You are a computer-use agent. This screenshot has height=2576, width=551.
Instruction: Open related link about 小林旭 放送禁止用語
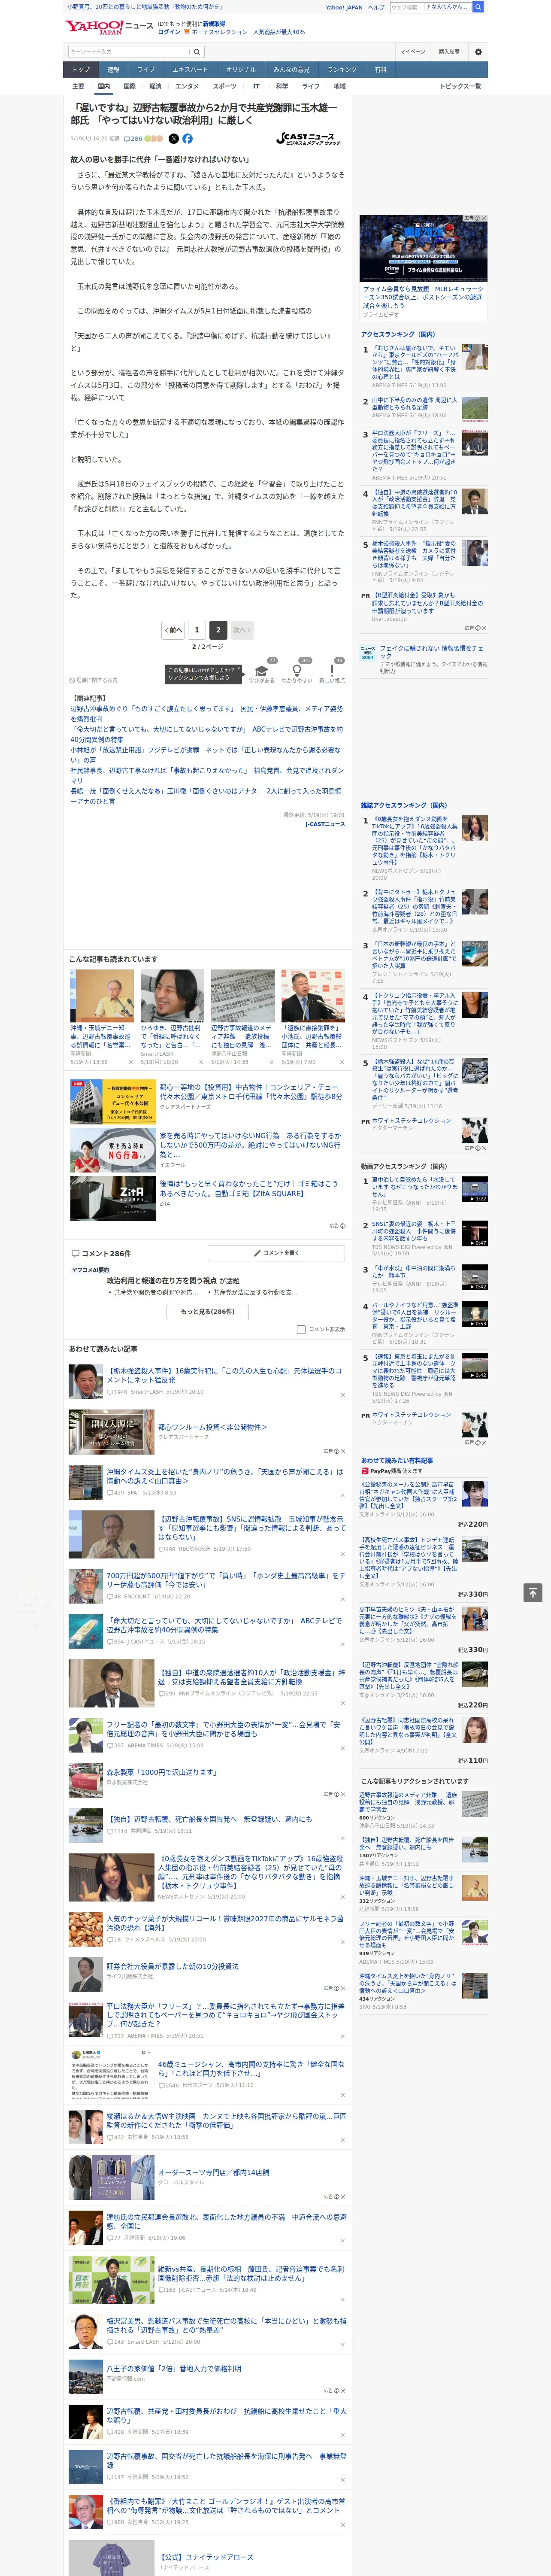click(x=205, y=755)
